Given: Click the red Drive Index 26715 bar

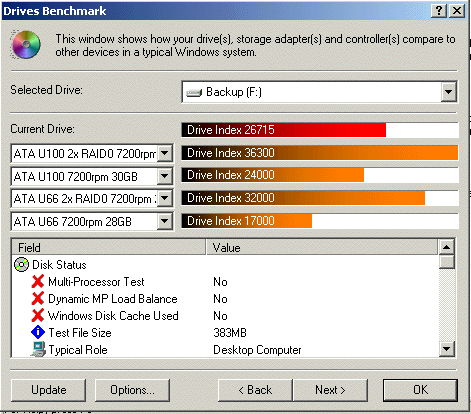Looking at the screenshot, I should tap(284, 130).
